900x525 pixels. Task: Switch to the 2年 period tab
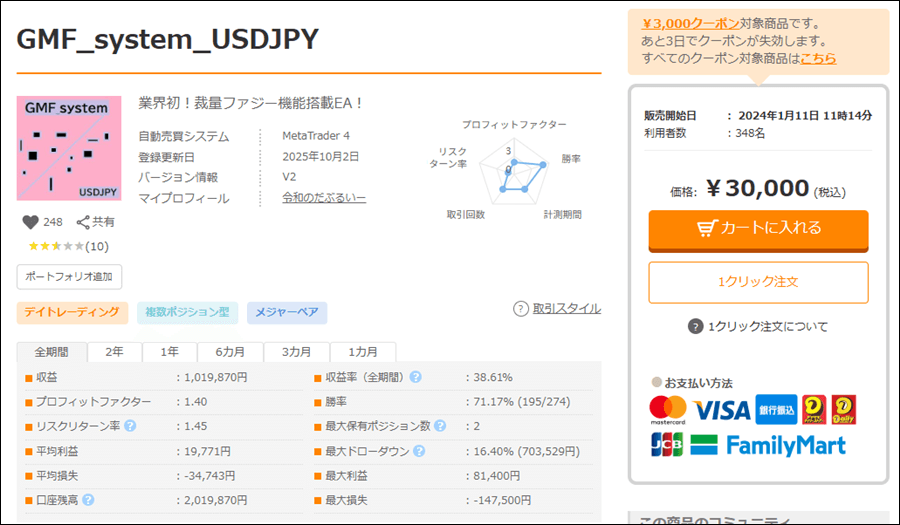click(x=114, y=352)
